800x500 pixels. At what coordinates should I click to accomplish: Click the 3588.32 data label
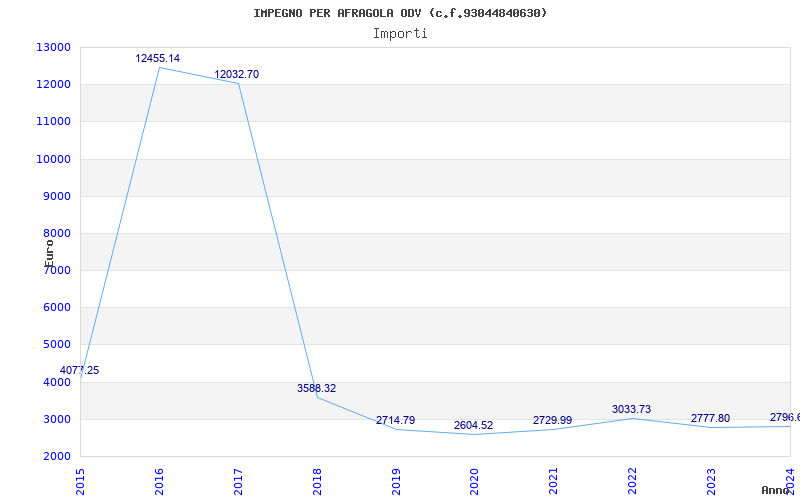click(316, 388)
